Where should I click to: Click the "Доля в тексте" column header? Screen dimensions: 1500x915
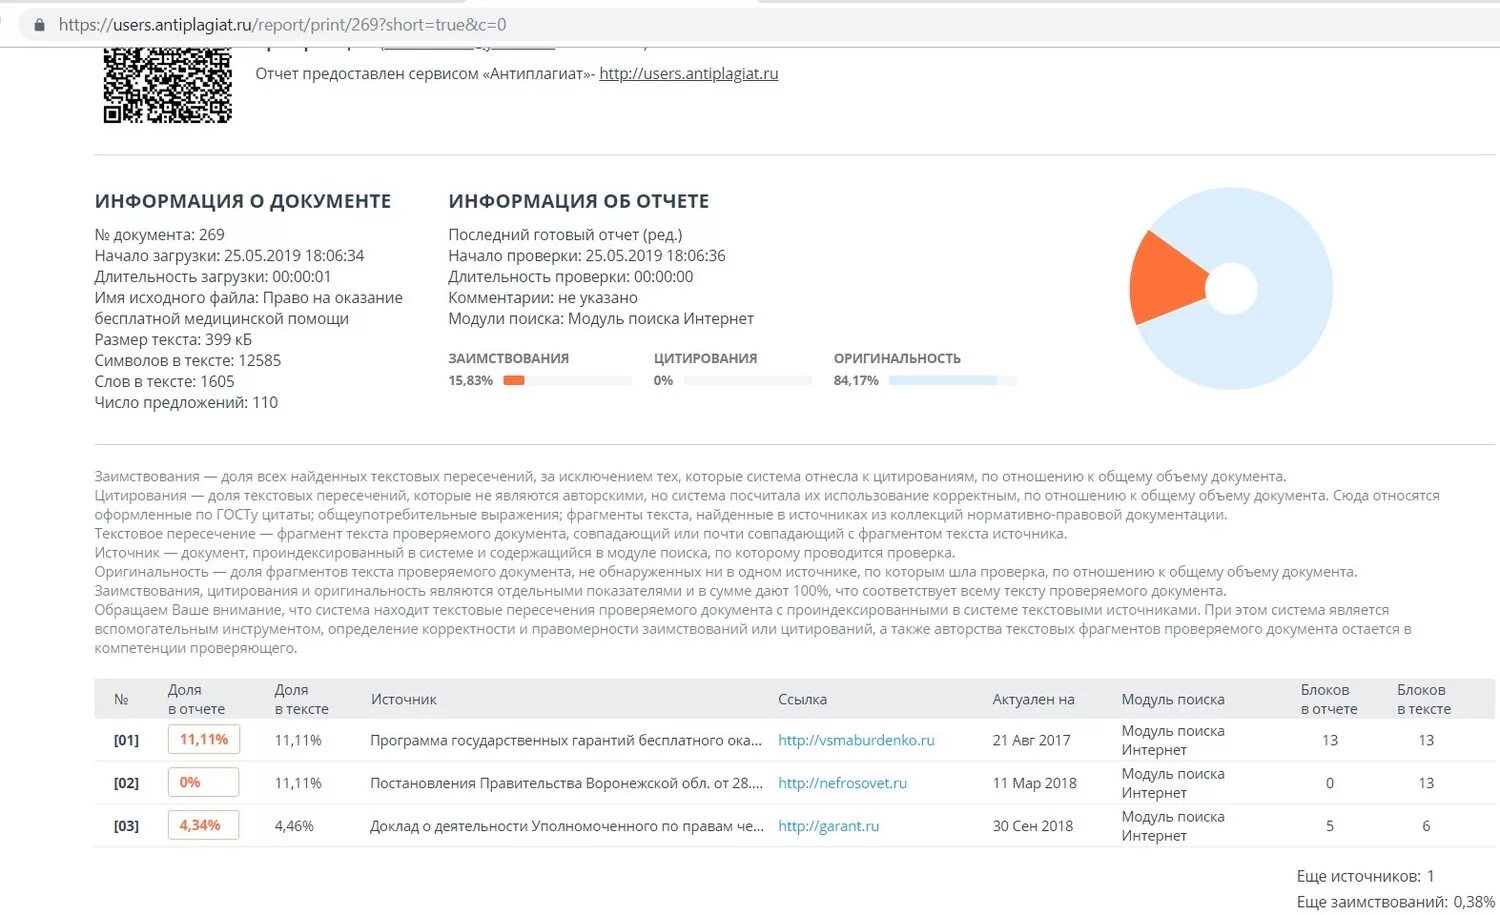(301, 700)
